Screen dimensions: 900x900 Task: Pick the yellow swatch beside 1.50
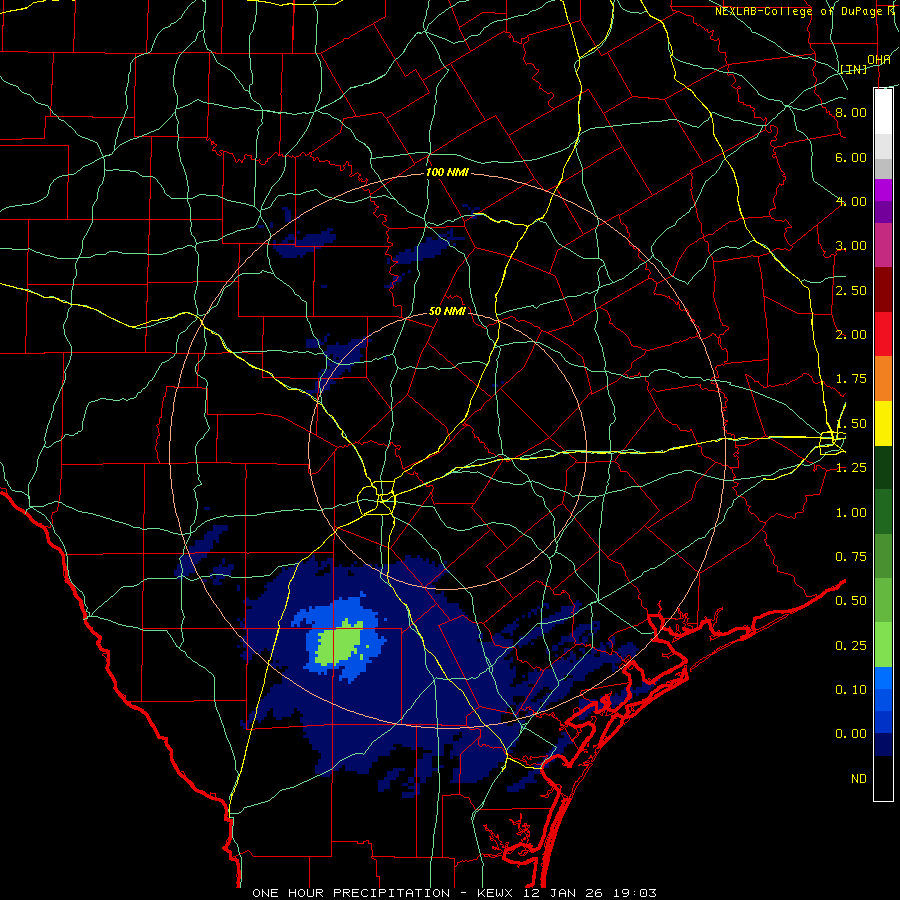pyautogui.click(x=883, y=423)
